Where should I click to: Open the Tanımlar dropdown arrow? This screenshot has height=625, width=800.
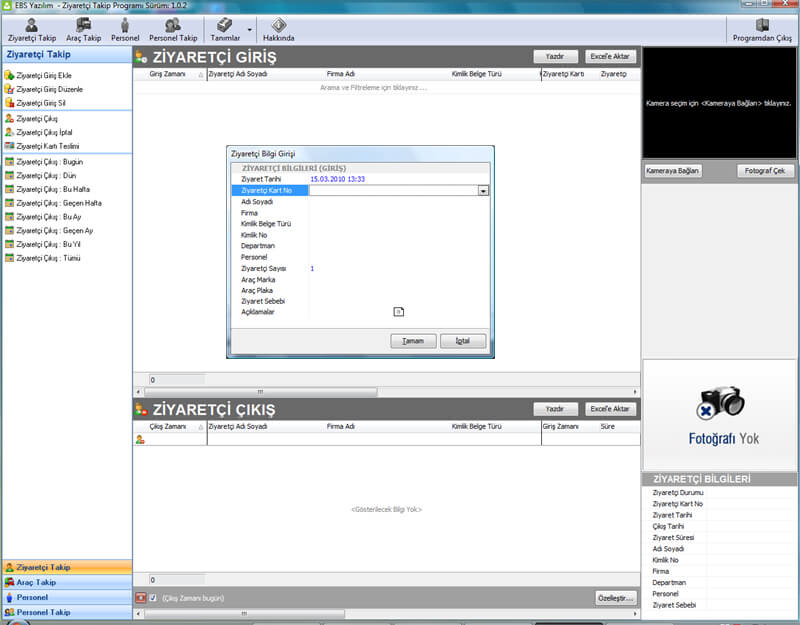coord(248,37)
